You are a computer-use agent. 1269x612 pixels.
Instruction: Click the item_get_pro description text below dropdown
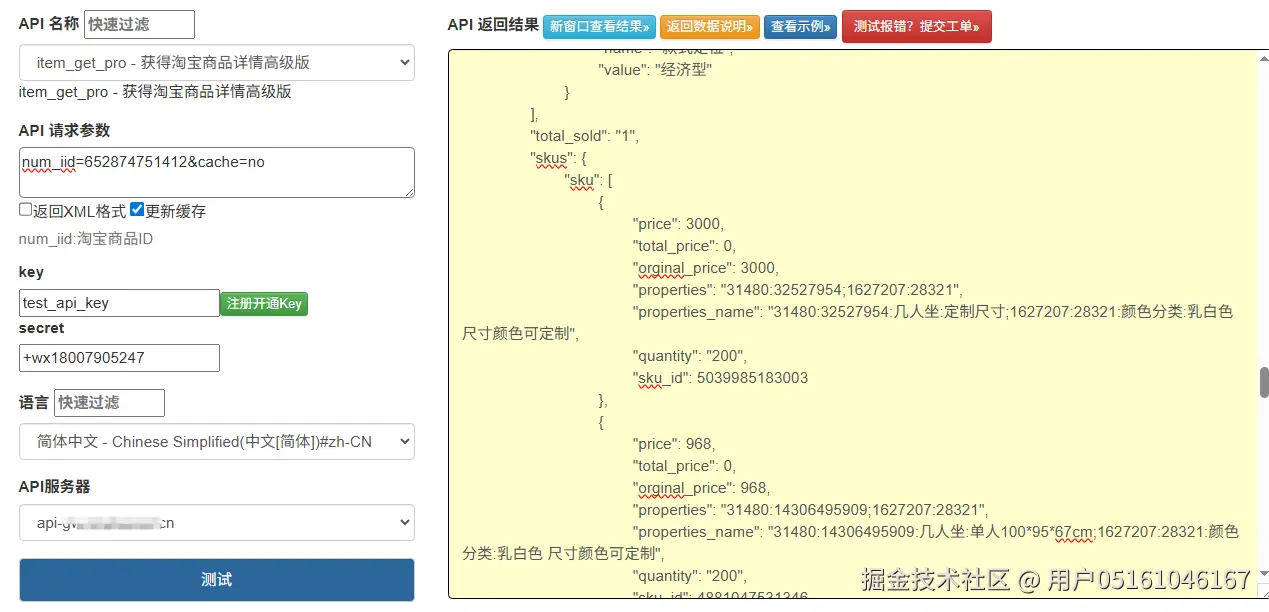click(155, 92)
